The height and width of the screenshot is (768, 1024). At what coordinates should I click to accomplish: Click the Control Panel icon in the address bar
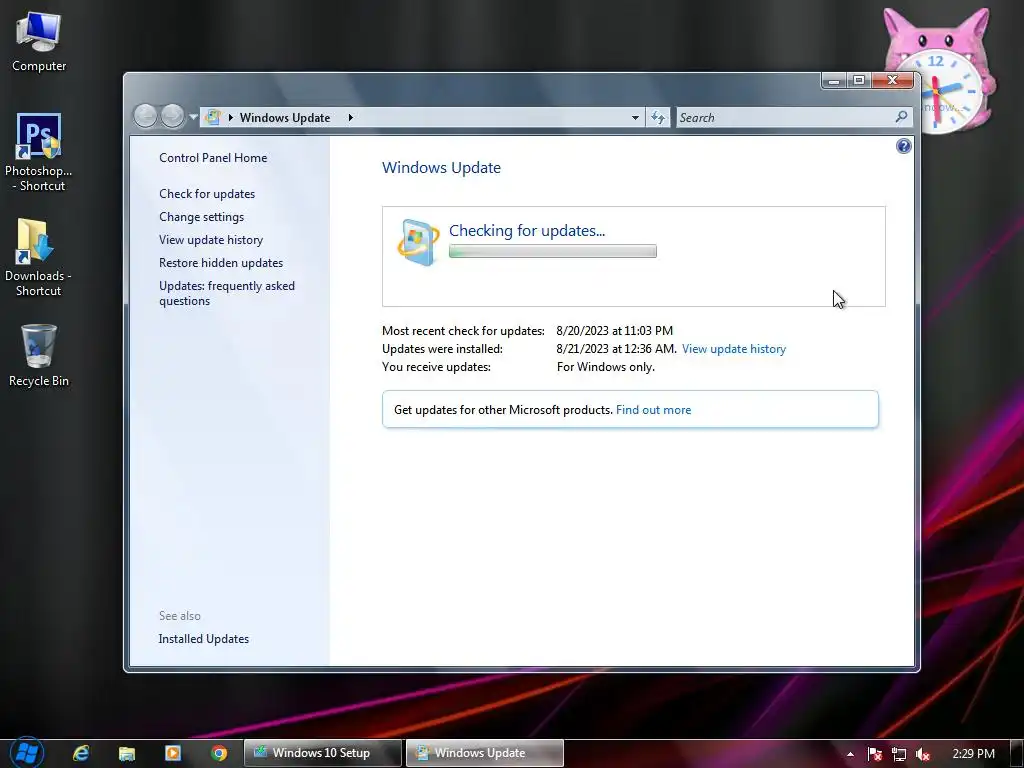[x=213, y=118]
